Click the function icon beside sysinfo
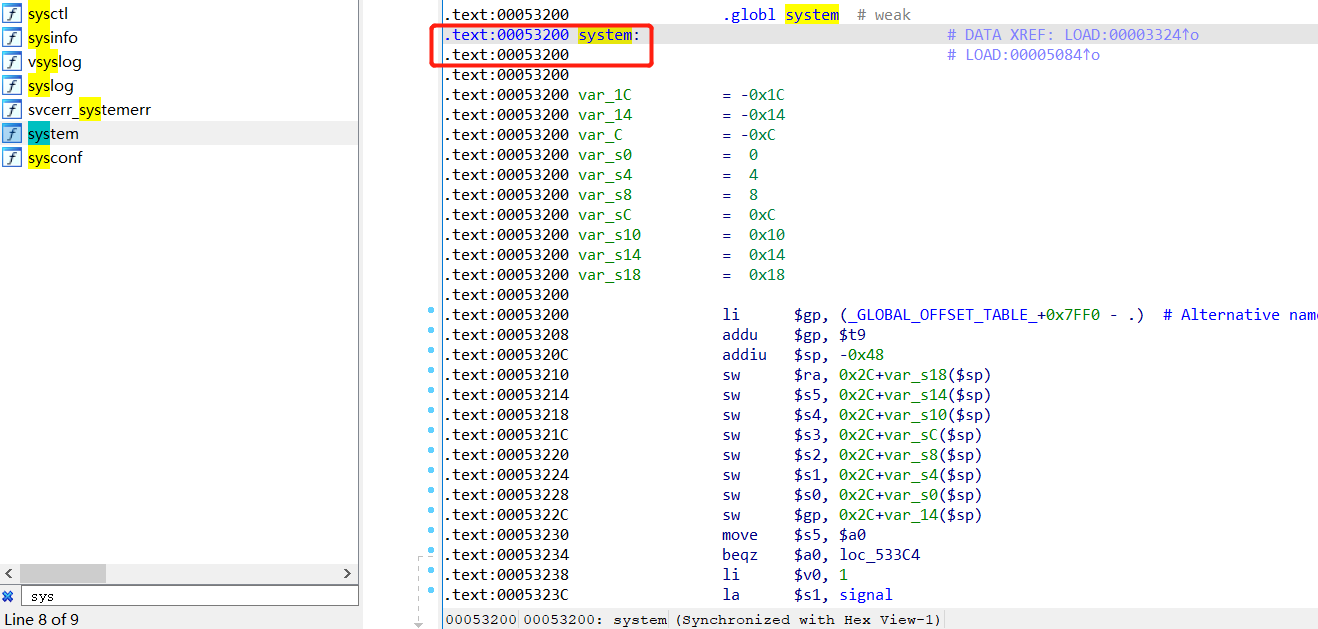This screenshot has height=629, width=1318. [x=12, y=38]
